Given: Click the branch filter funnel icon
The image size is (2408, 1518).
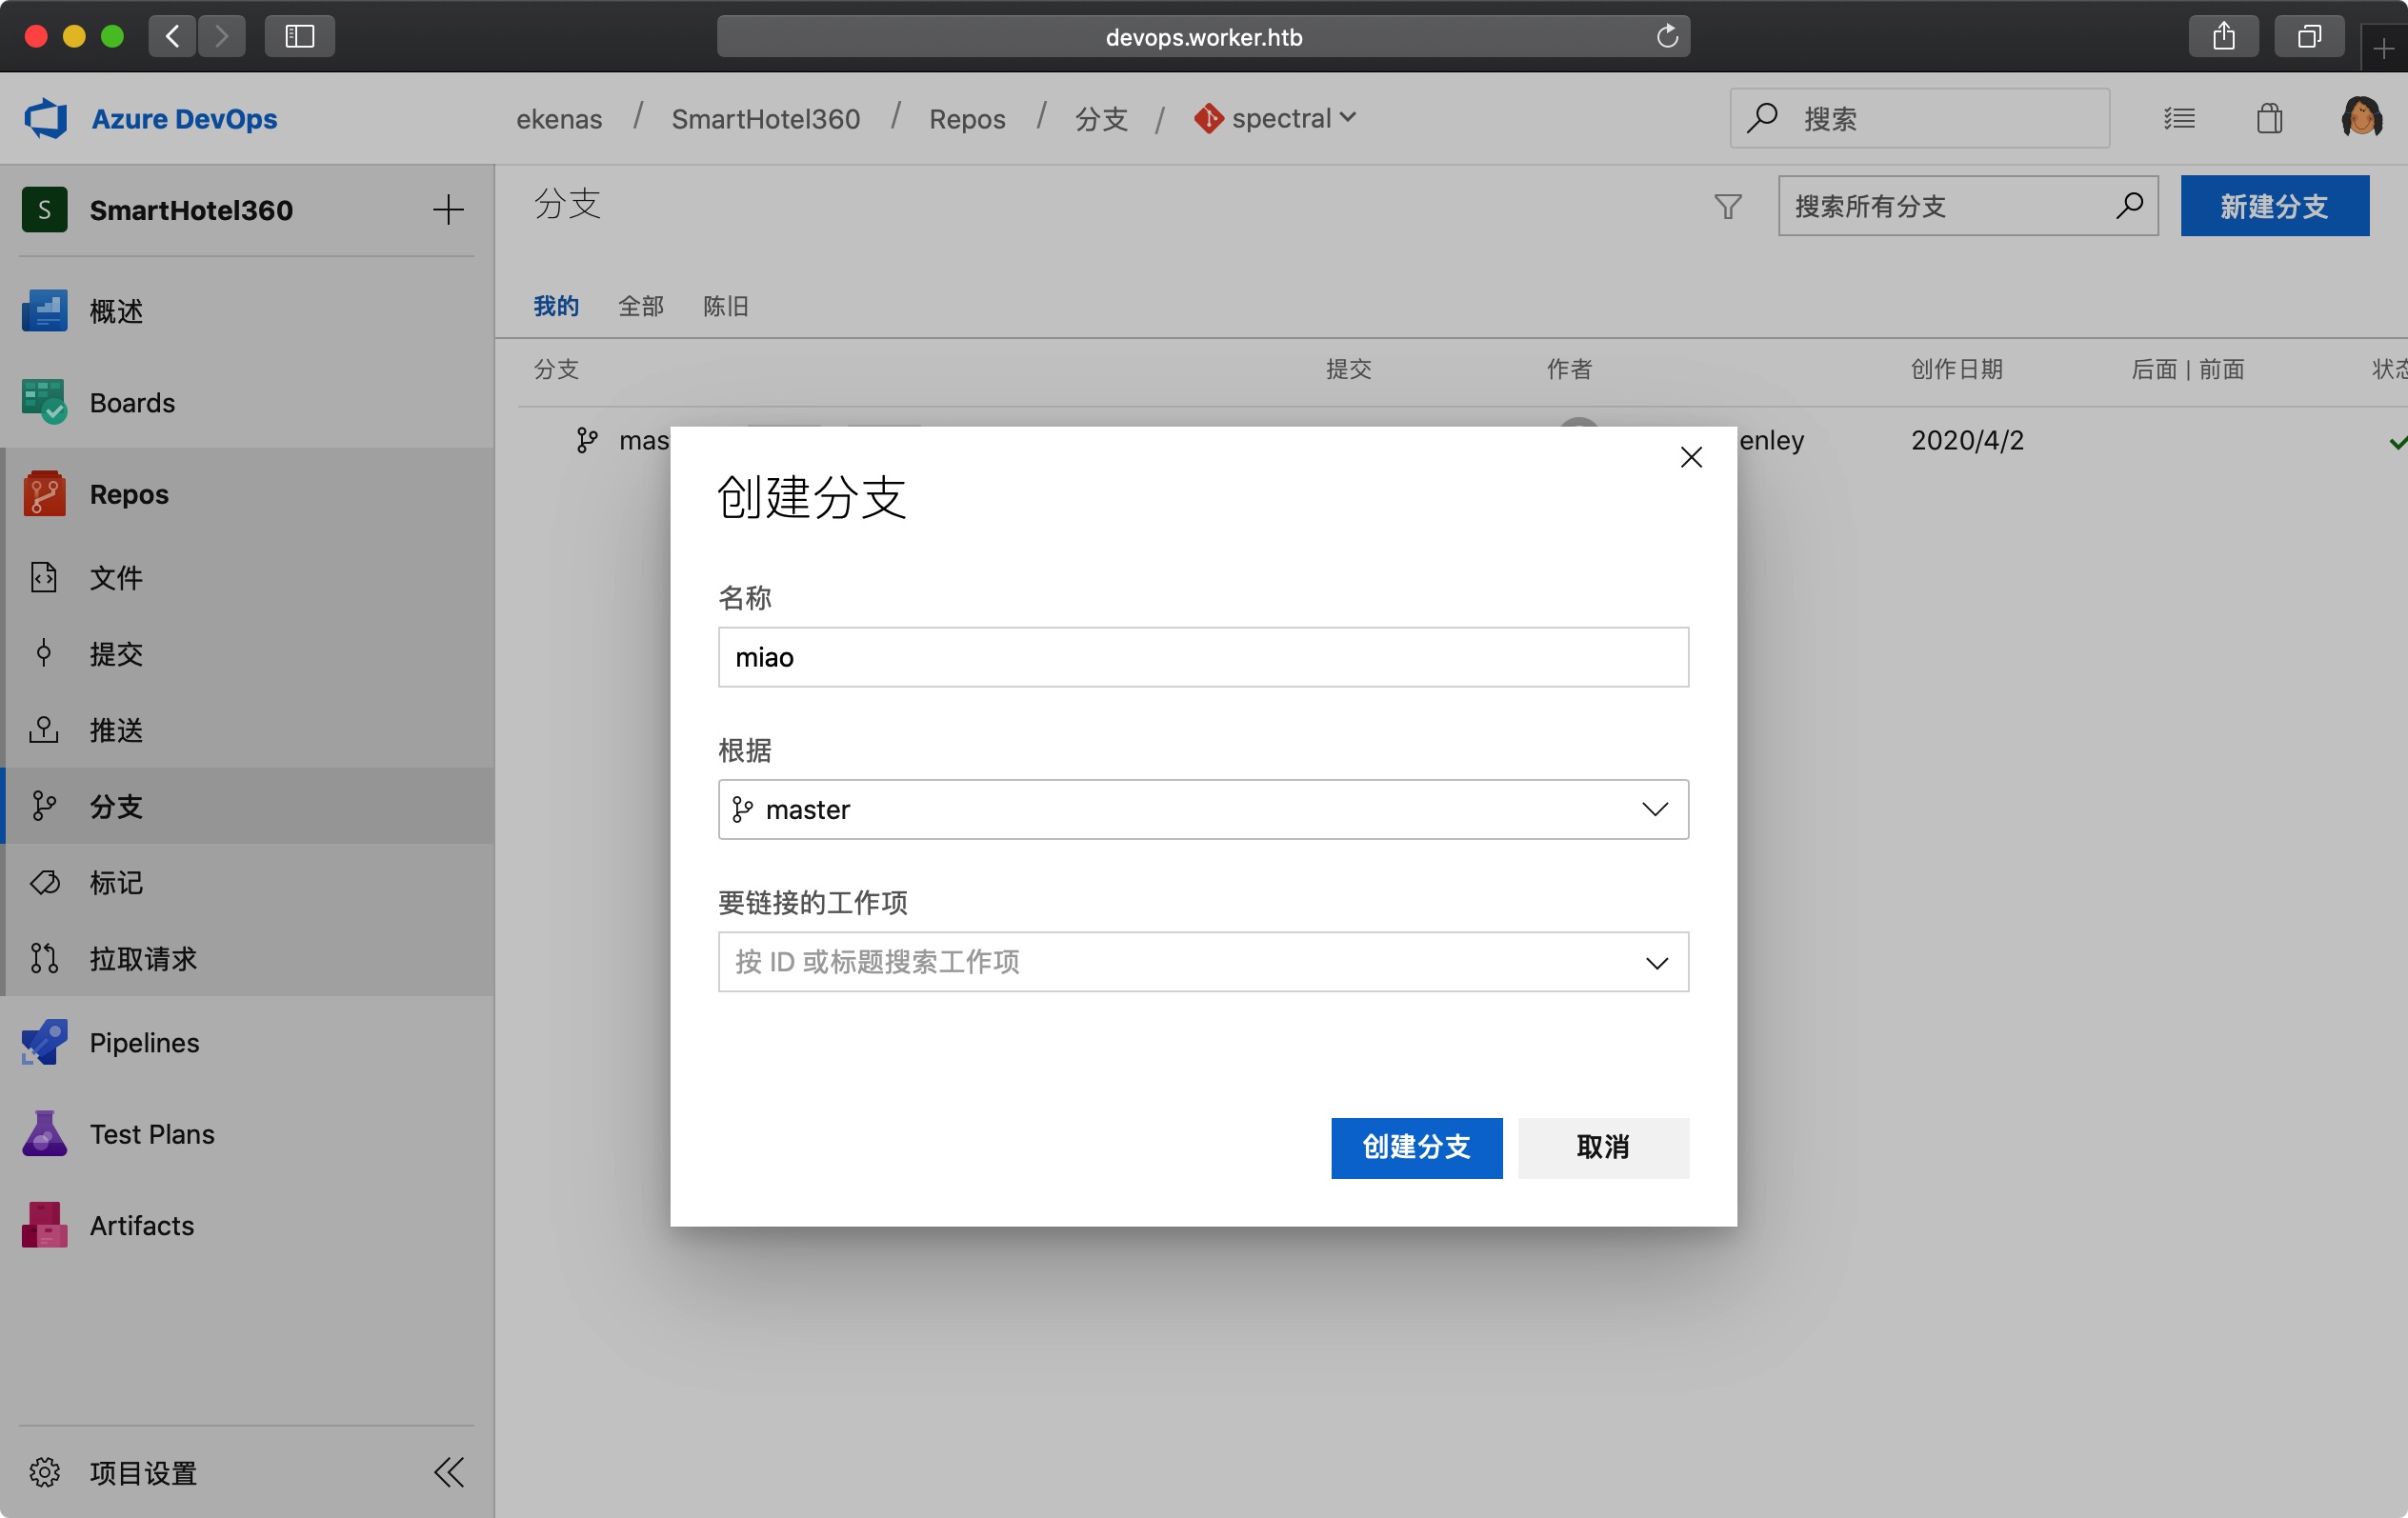Looking at the screenshot, I should pyautogui.click(x=1727, y=206).
